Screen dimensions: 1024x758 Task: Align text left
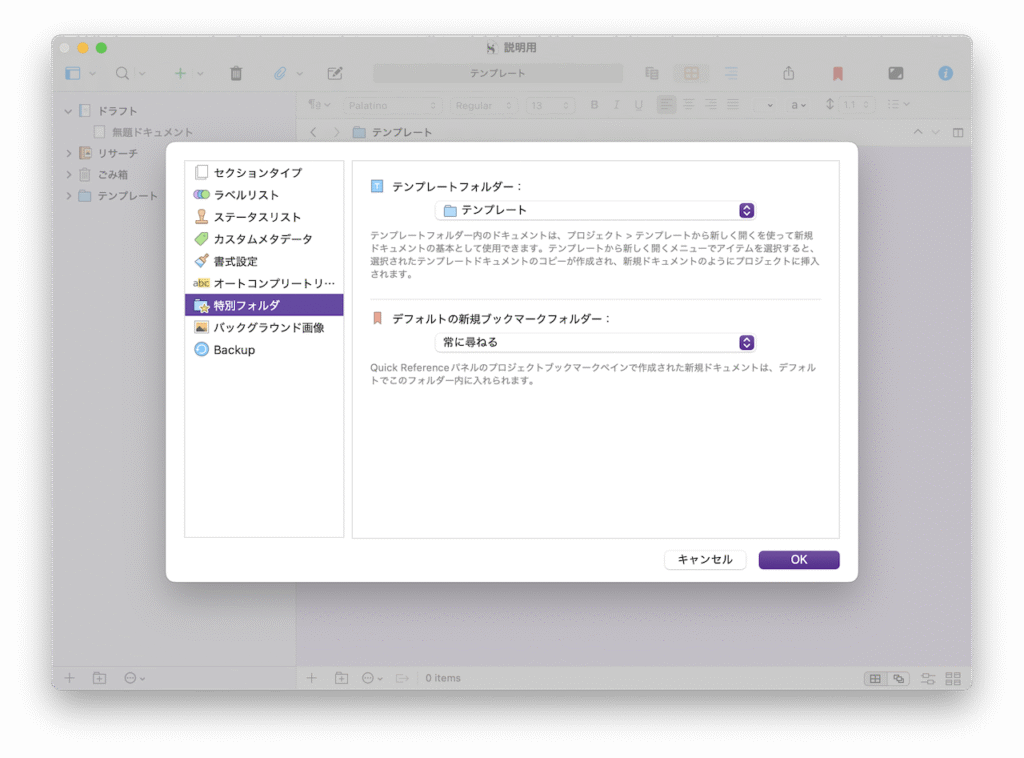(x=666, y=104)
